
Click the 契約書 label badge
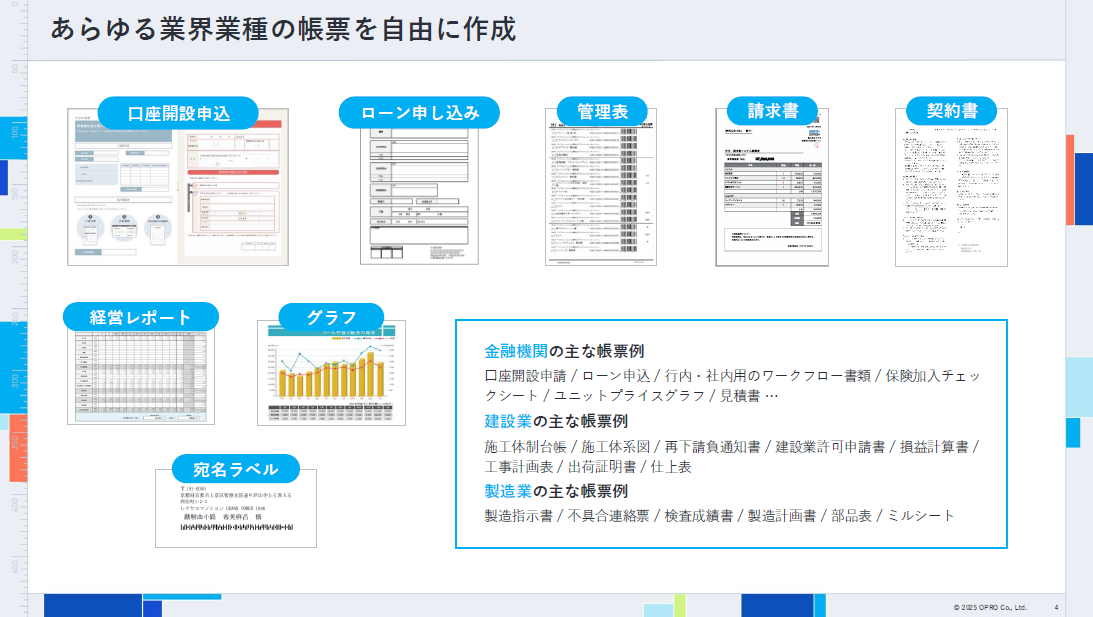point(951,110)
